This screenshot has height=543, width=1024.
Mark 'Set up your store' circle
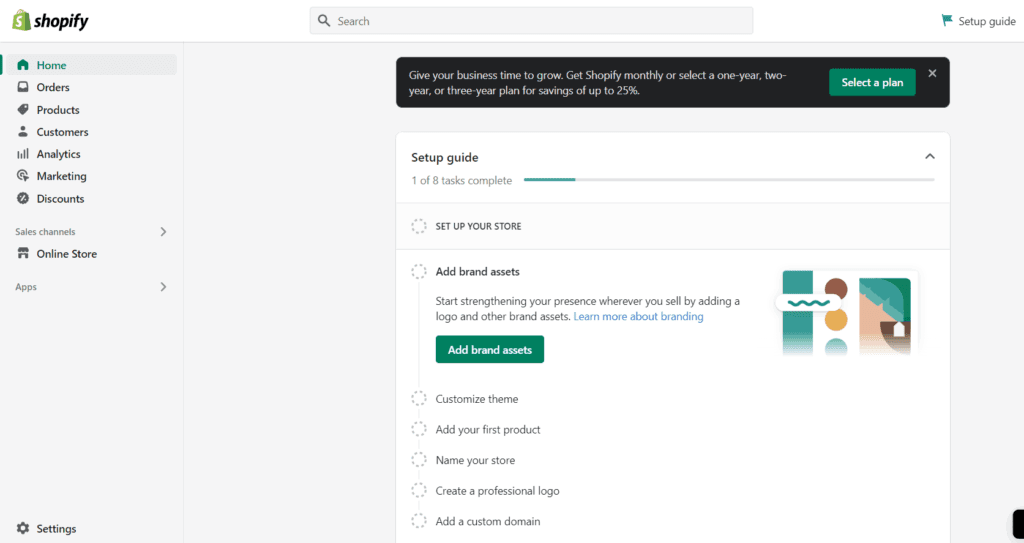tap(419, 226)
